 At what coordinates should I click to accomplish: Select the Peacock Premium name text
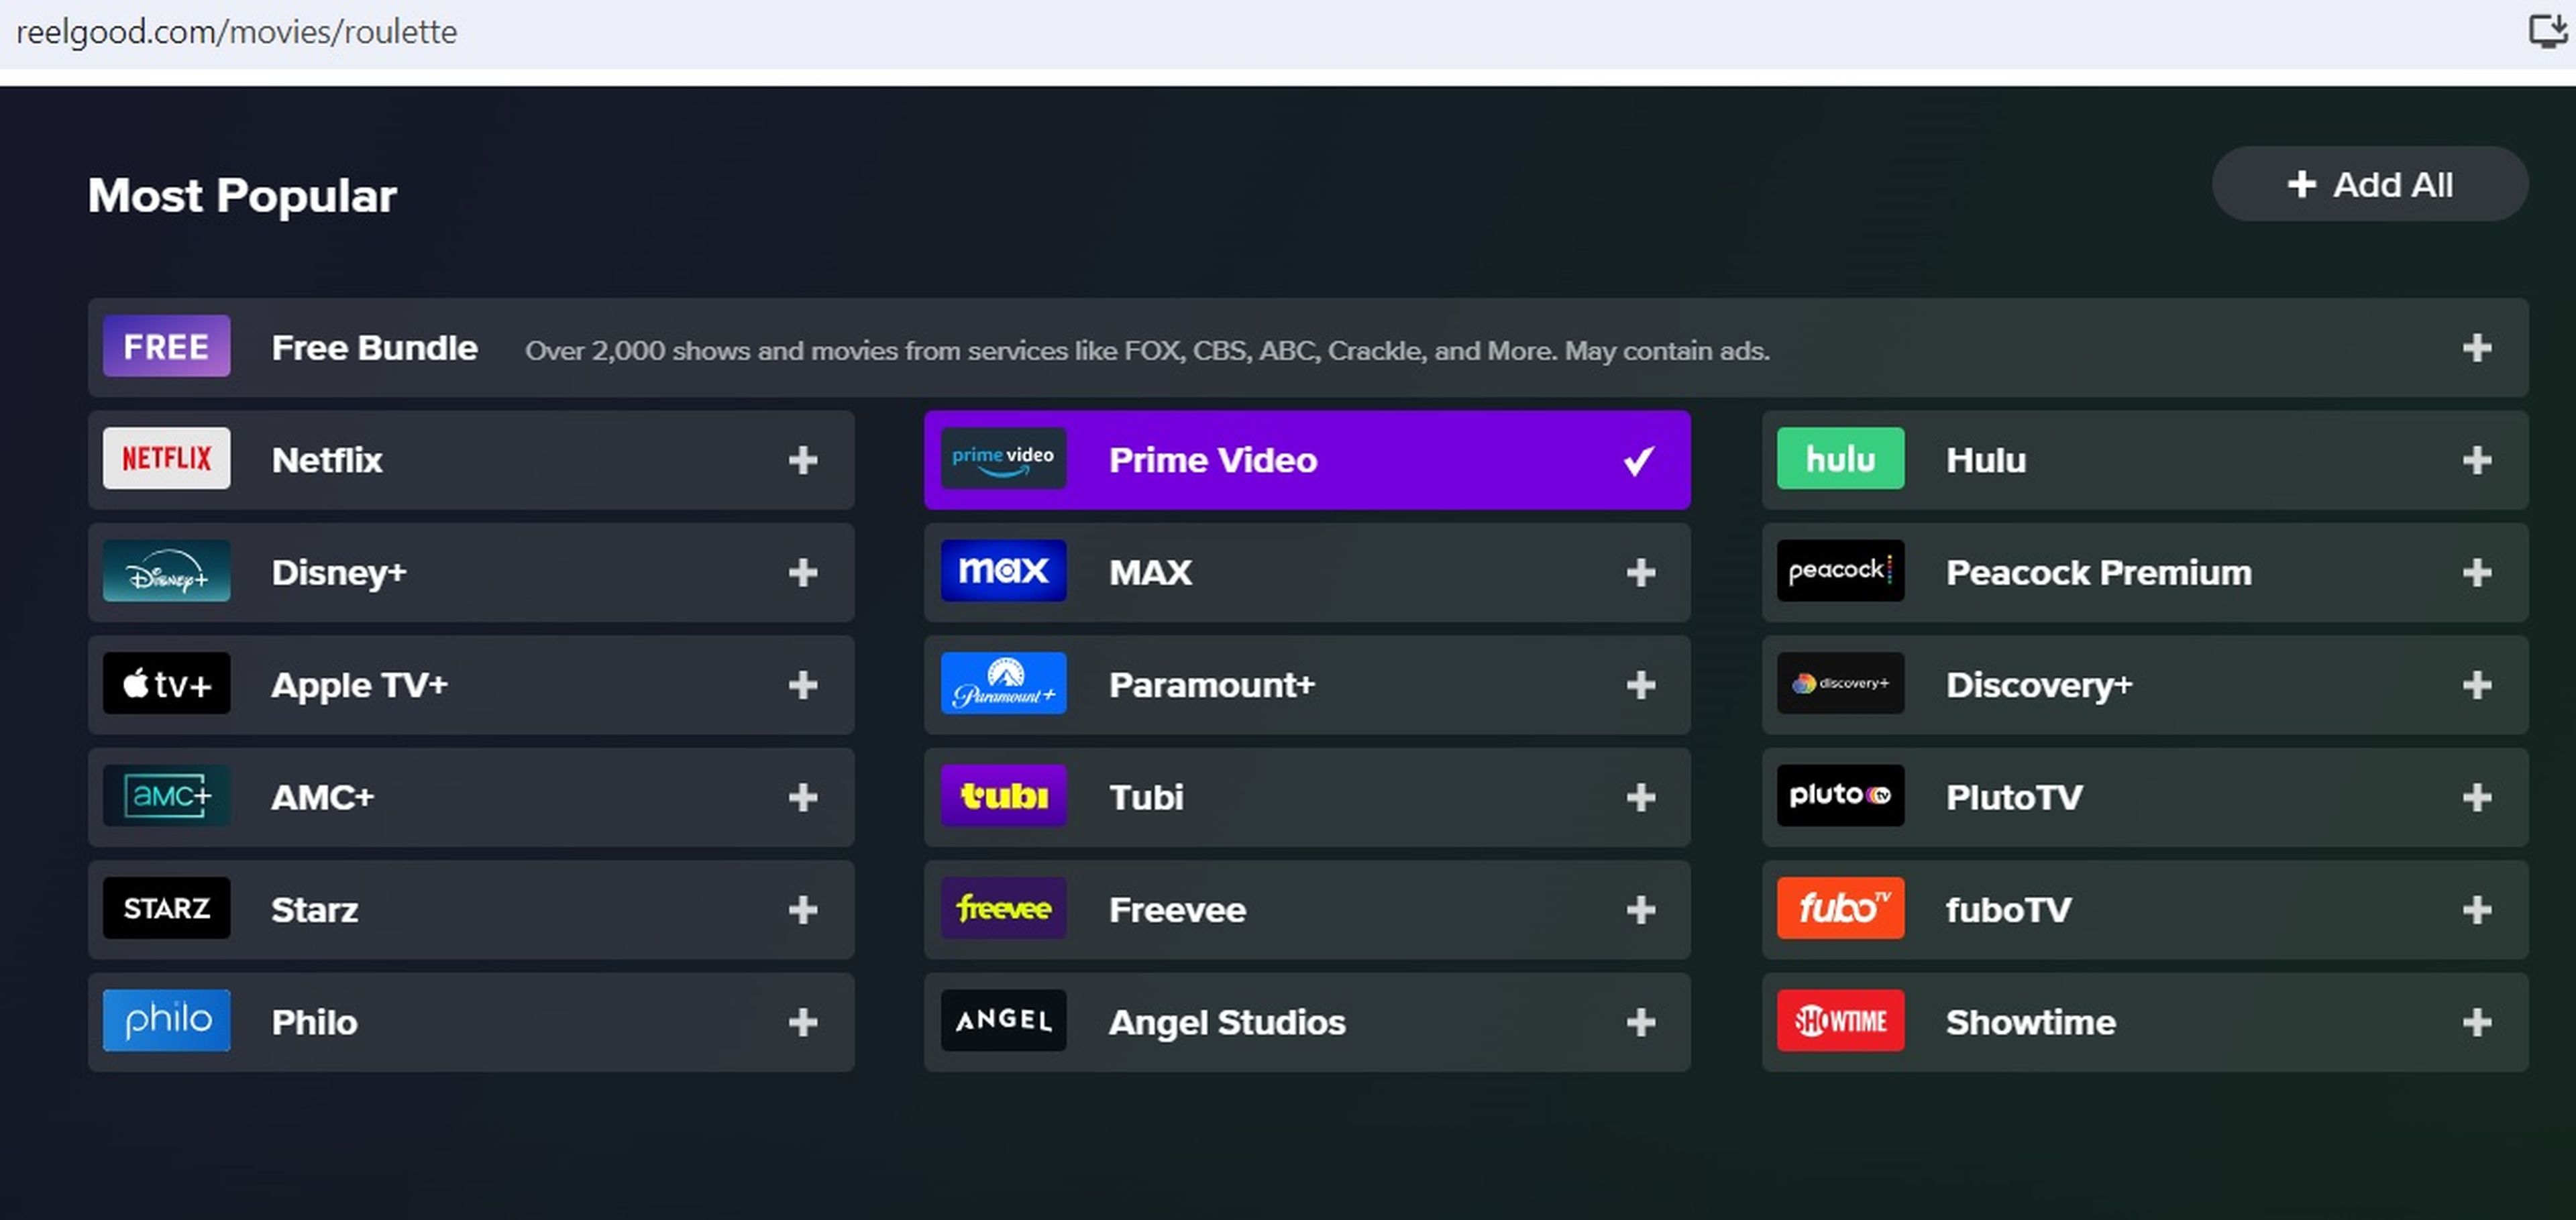[2099, 573]
